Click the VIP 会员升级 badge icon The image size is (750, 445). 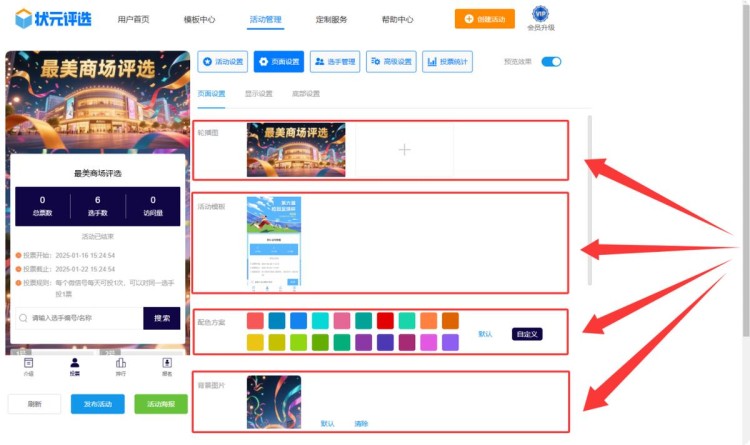click(x=540, y=14)
